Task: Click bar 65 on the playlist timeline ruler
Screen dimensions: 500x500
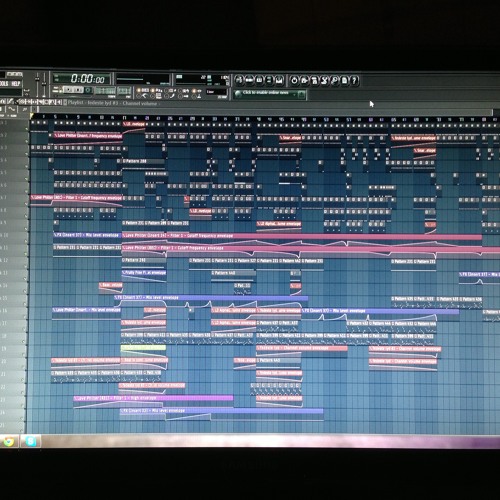Action: [x=393, y=119]
